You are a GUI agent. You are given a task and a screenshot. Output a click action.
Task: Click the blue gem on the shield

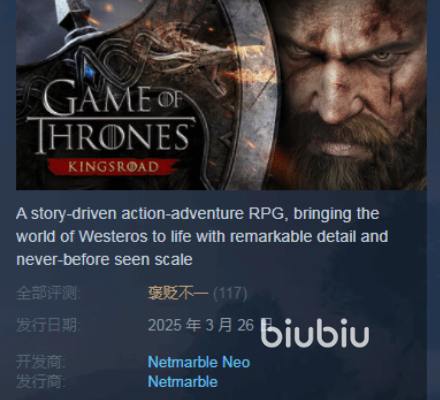click(89, 70)
